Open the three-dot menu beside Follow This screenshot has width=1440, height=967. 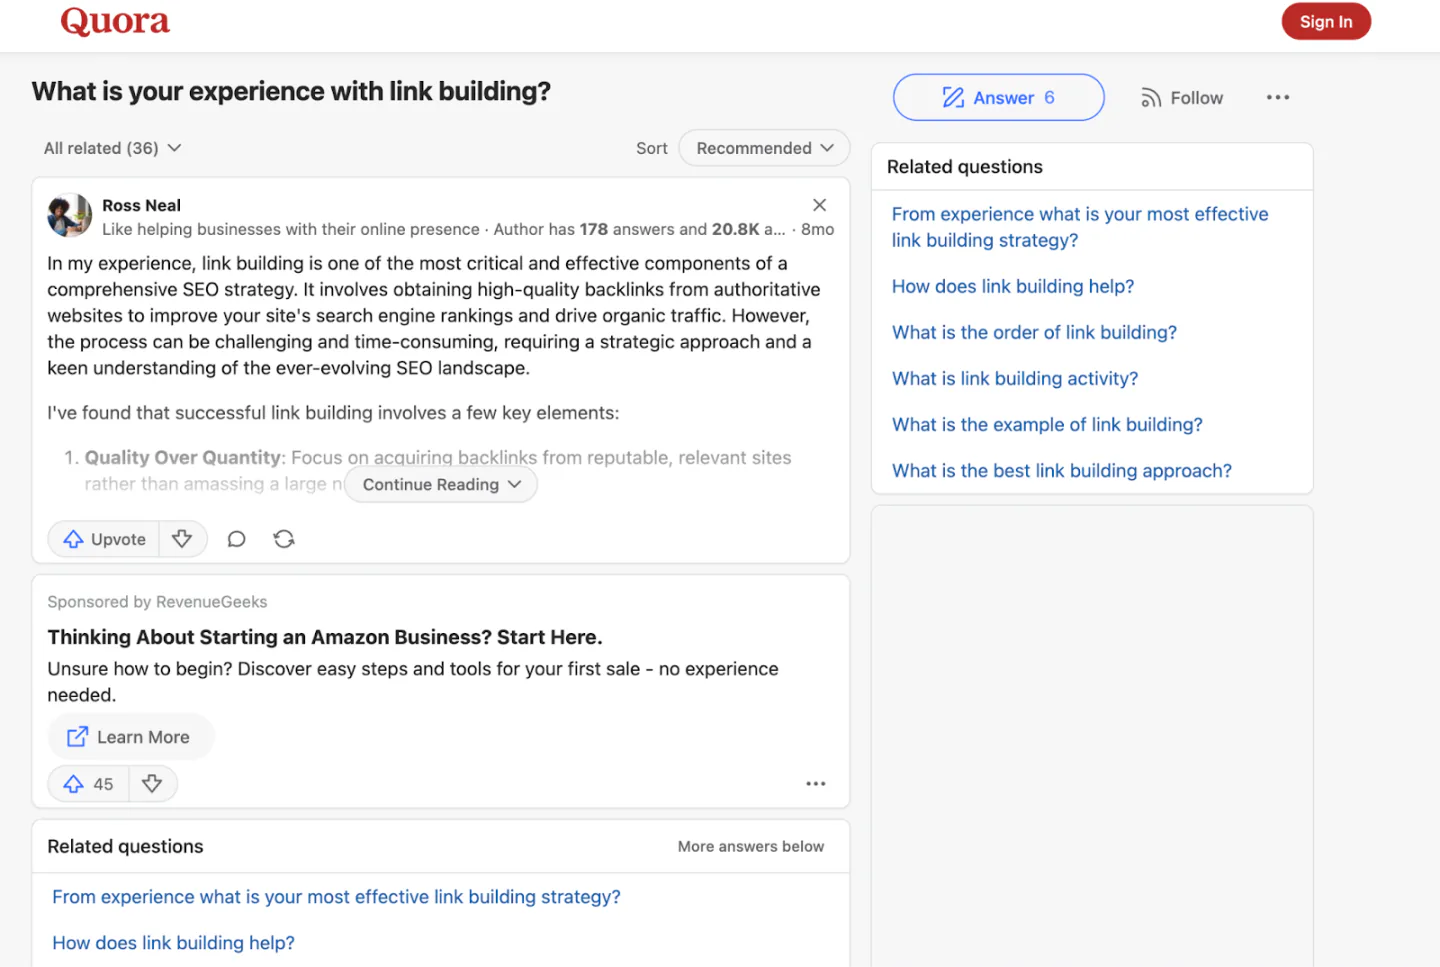coord(1278,97)
